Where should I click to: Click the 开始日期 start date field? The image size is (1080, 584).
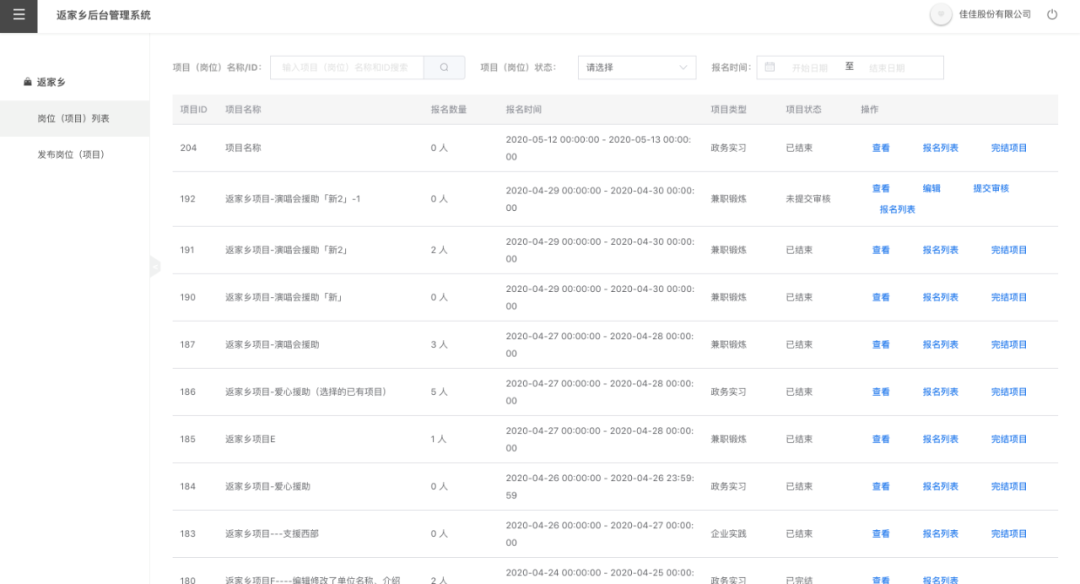pos(809,67)
